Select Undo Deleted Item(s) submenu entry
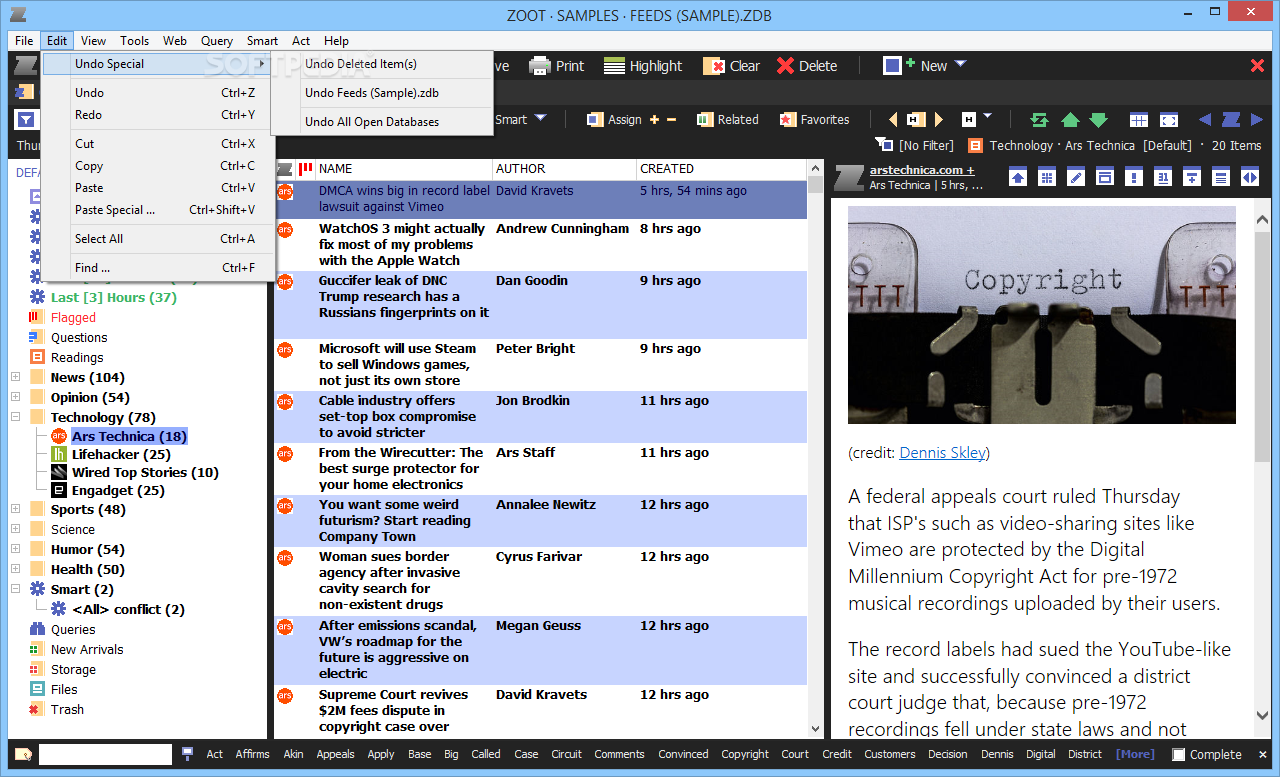 click(x=382, y=63)
